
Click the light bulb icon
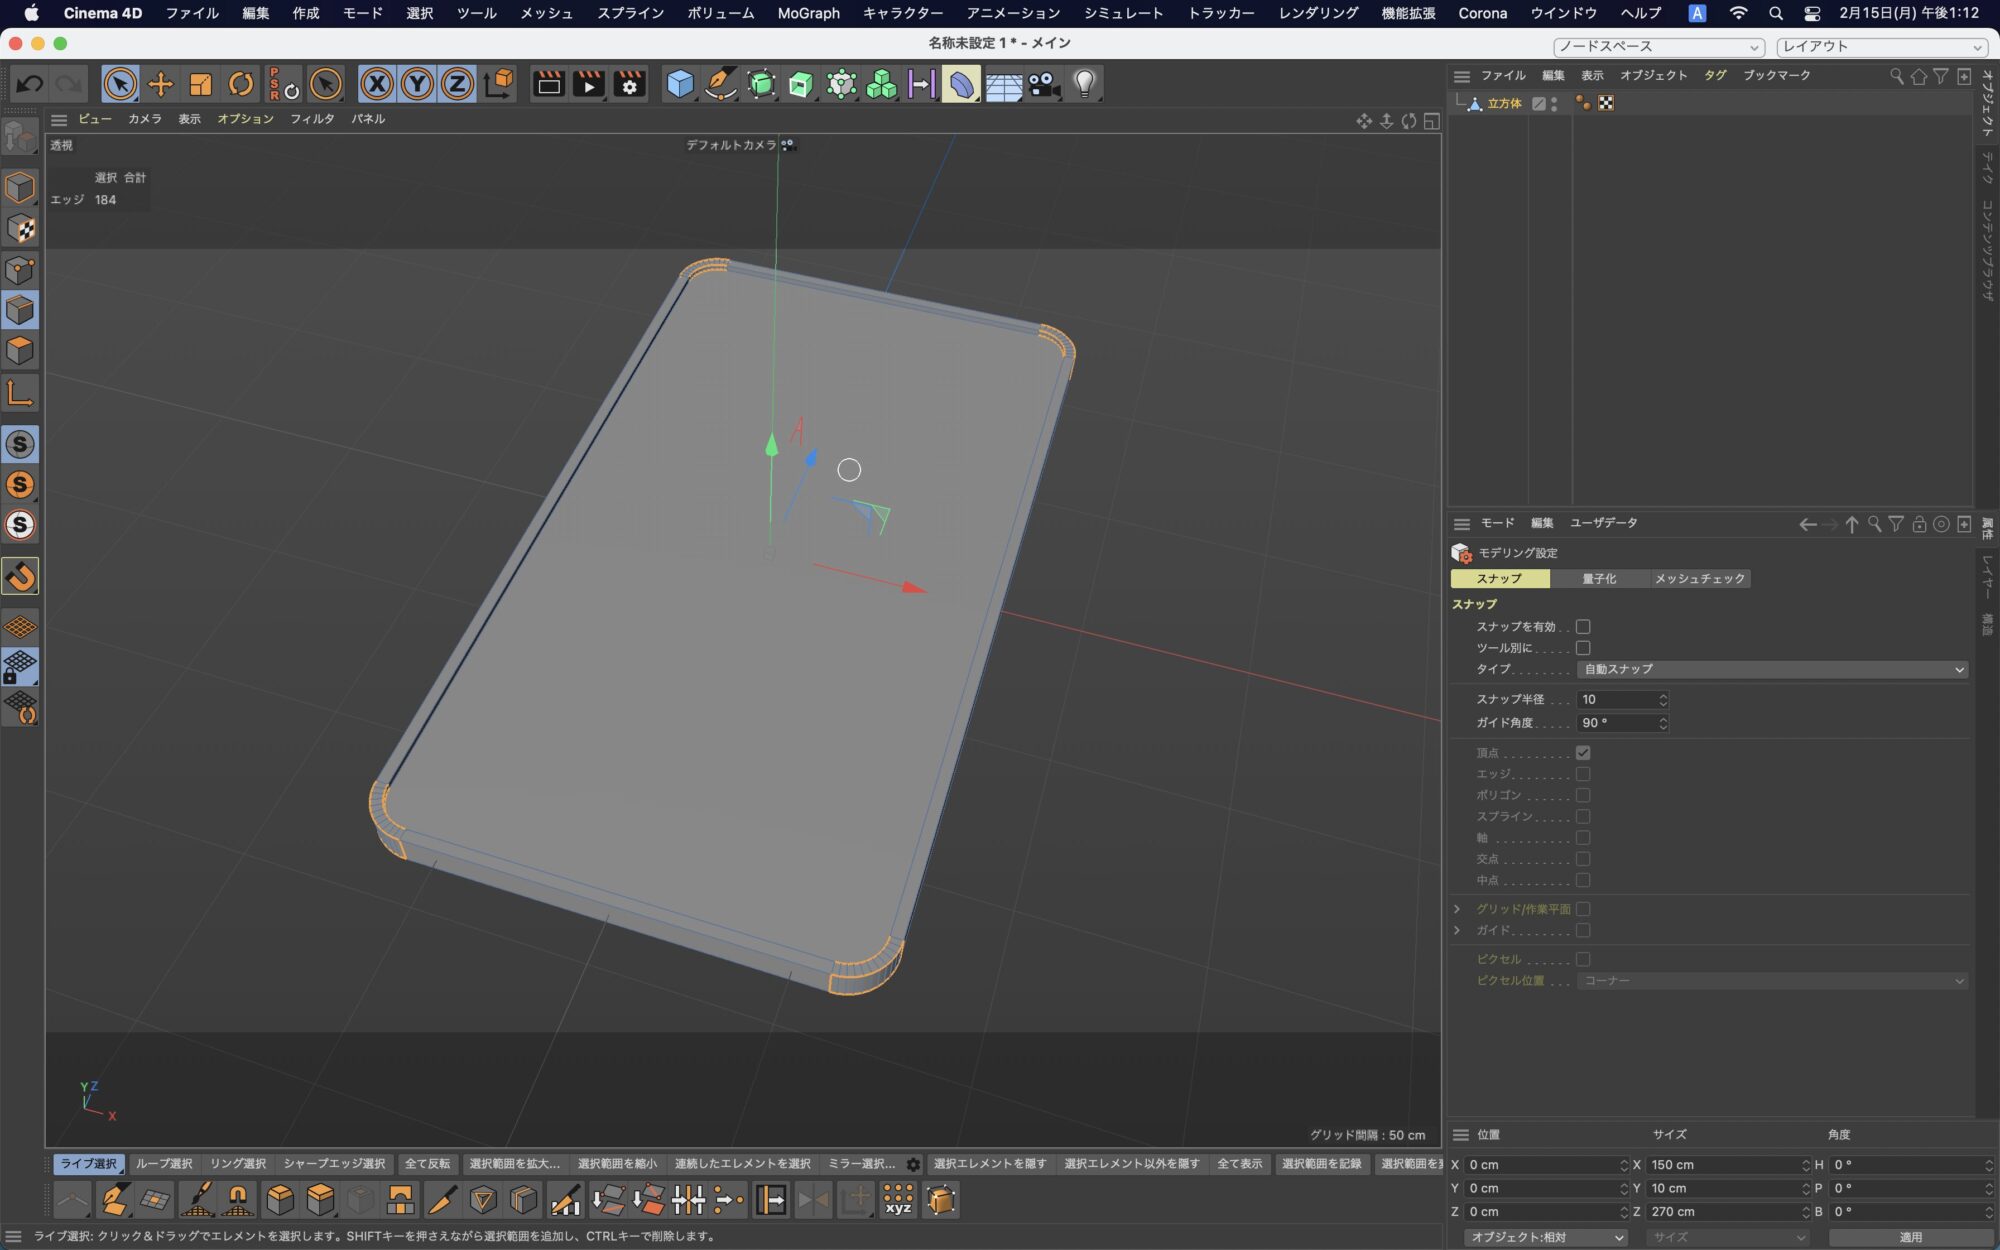click(1084, 84)
